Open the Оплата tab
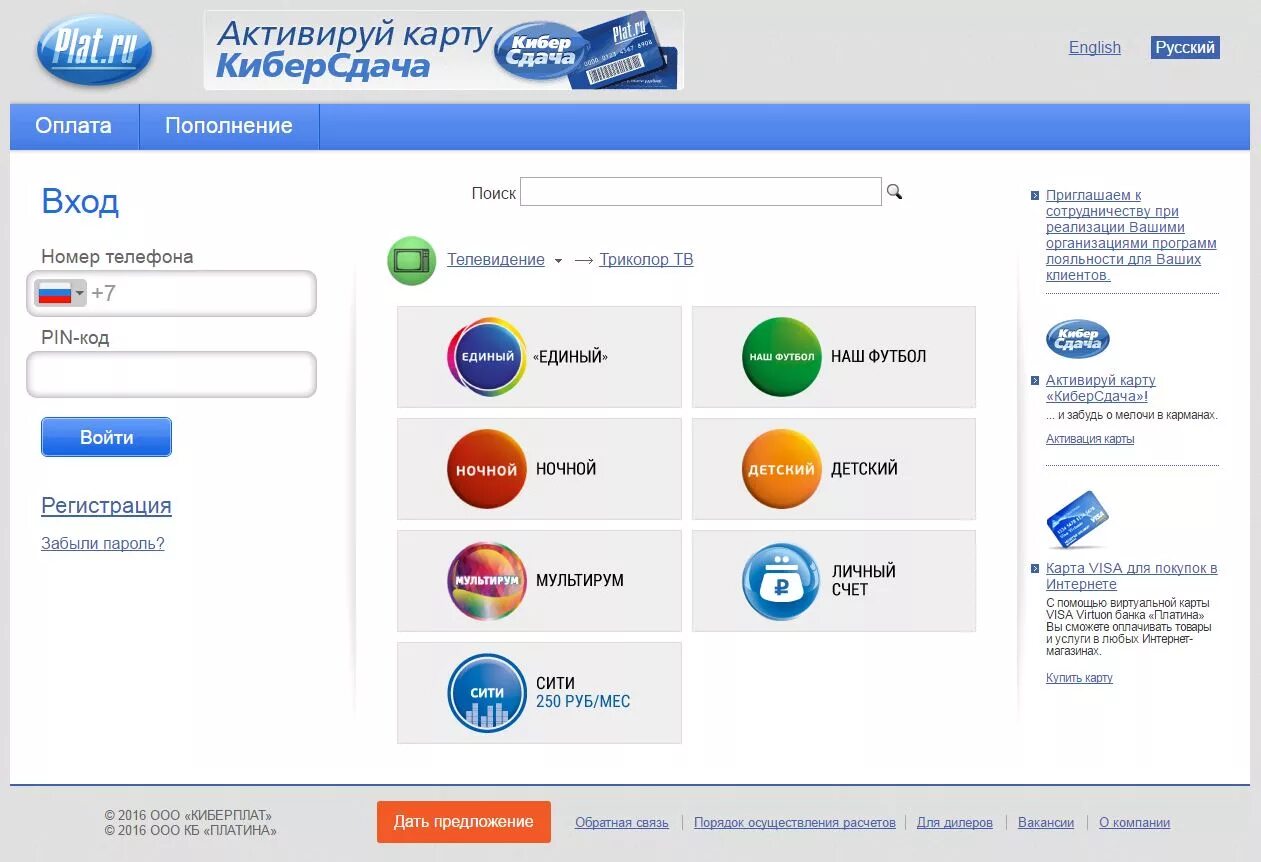Viewport: 1261px width, 862px height. (x=74, y=126)
